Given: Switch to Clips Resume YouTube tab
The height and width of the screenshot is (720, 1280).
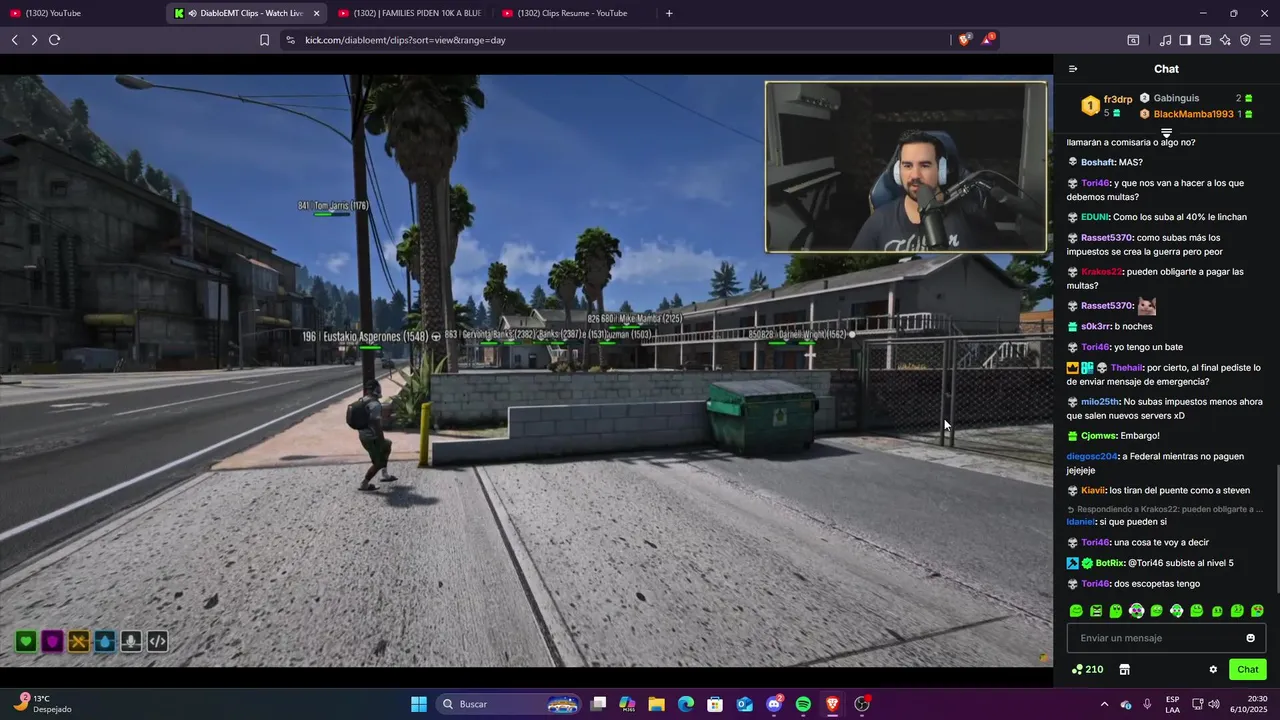Looking at the screenshot, I should tap(572, 13).
